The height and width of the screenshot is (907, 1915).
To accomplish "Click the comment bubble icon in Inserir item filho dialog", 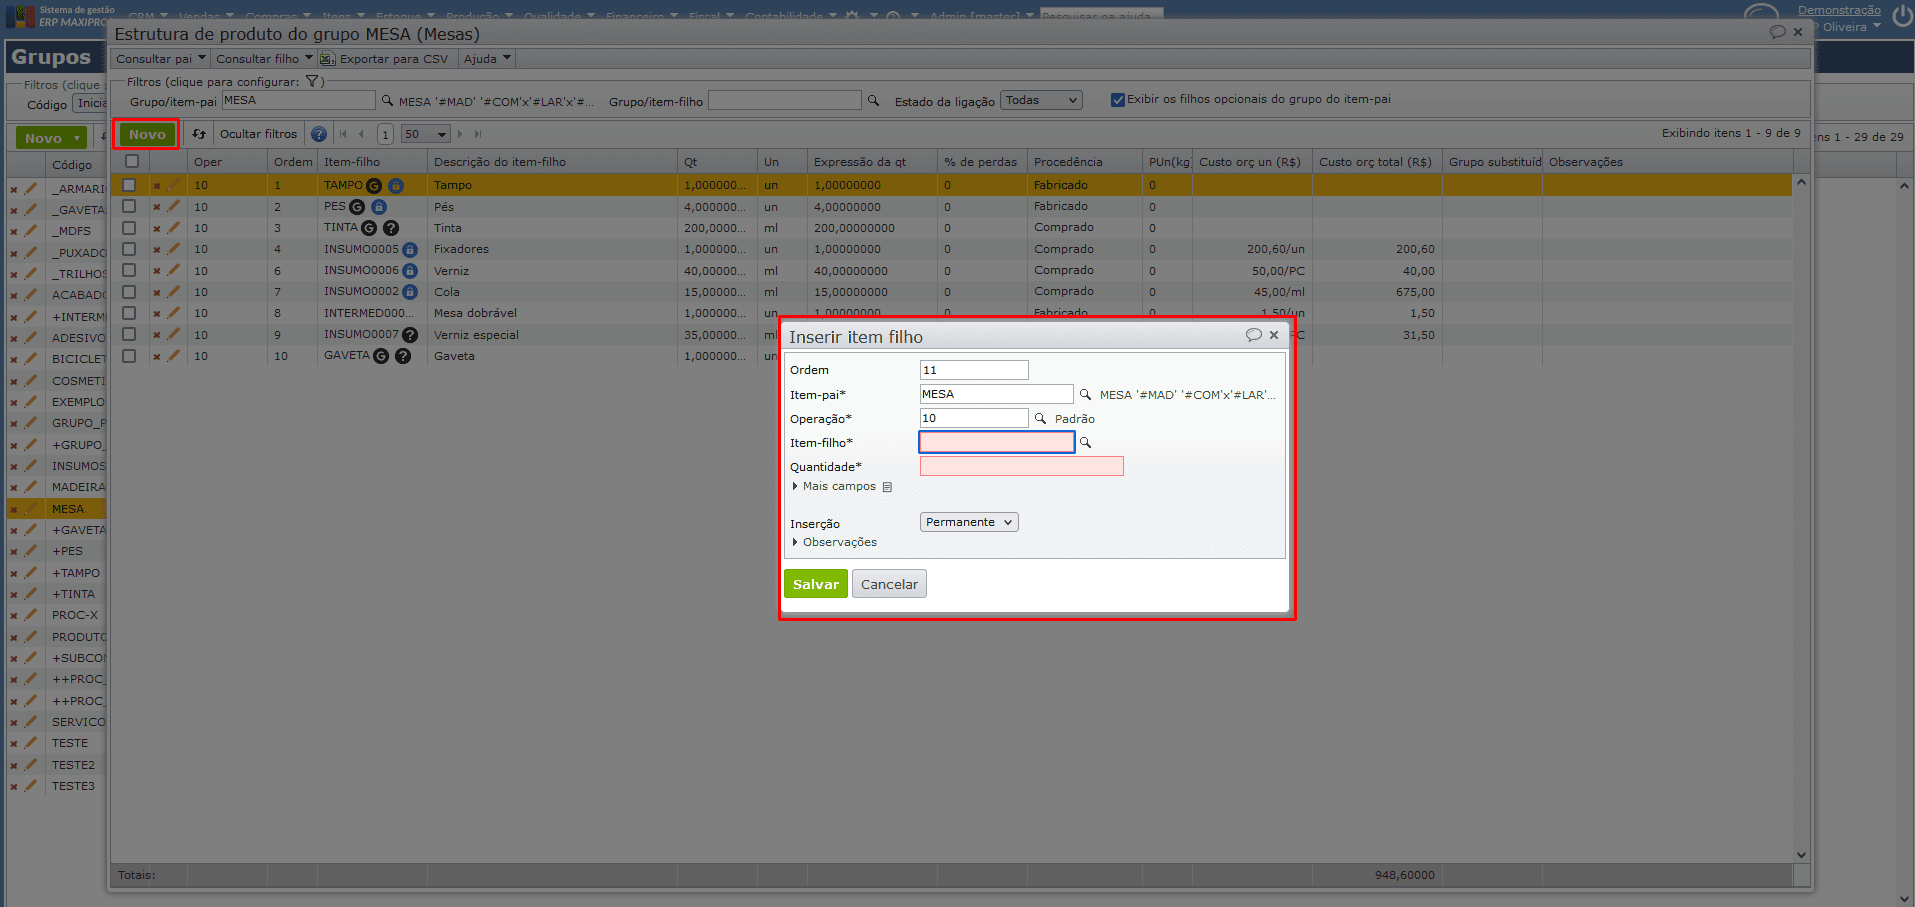I will click(x=1253, y=335).
